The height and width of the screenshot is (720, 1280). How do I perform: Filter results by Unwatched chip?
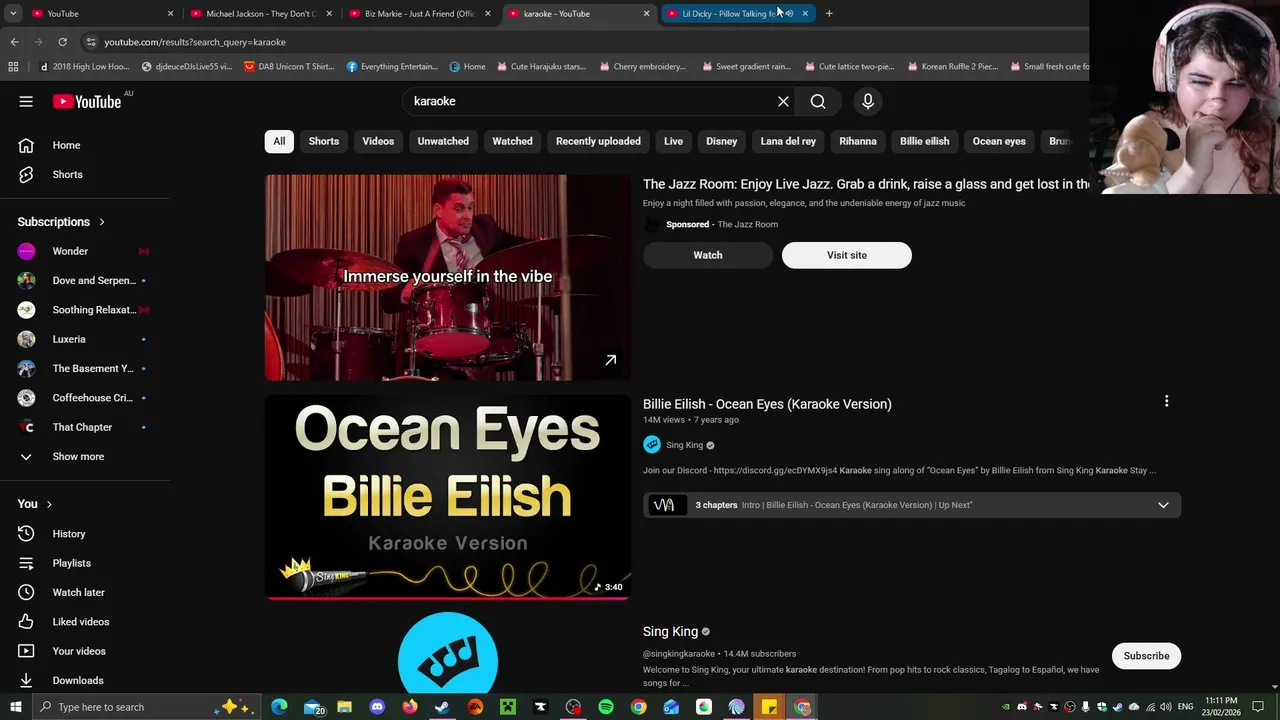443,141
